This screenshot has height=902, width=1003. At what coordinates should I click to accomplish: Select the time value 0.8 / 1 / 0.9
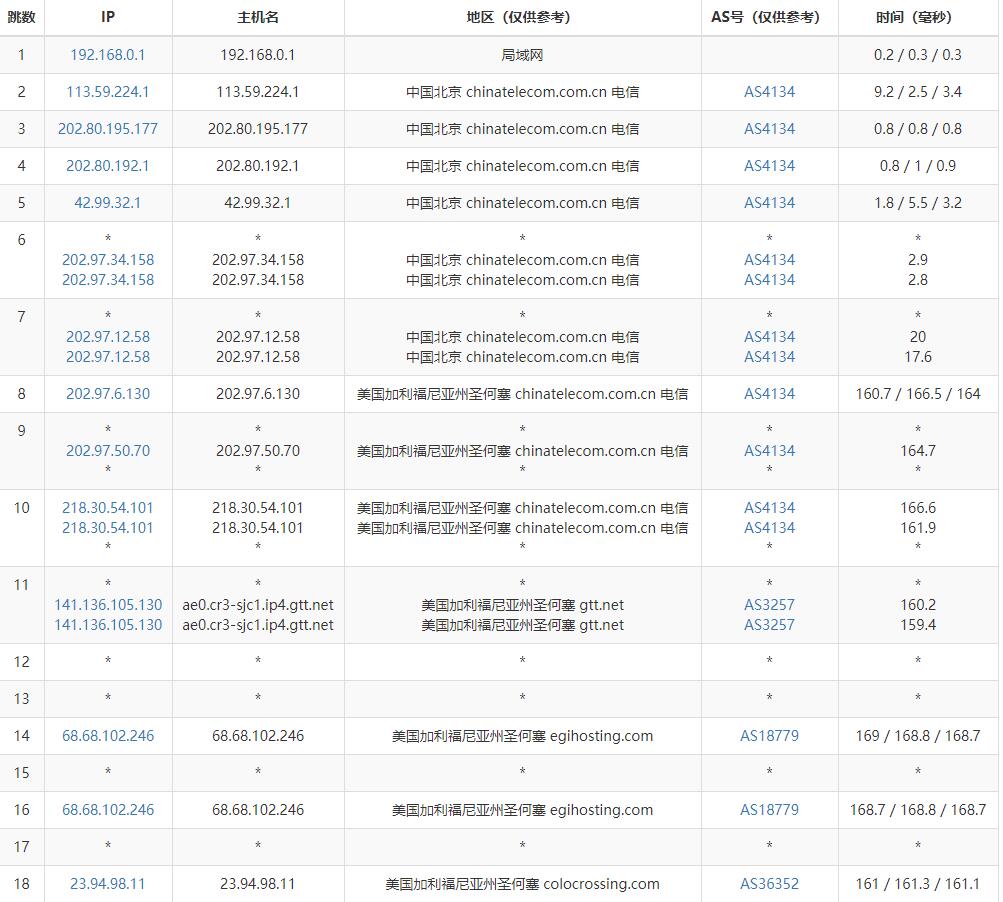(x=918, y=166)
